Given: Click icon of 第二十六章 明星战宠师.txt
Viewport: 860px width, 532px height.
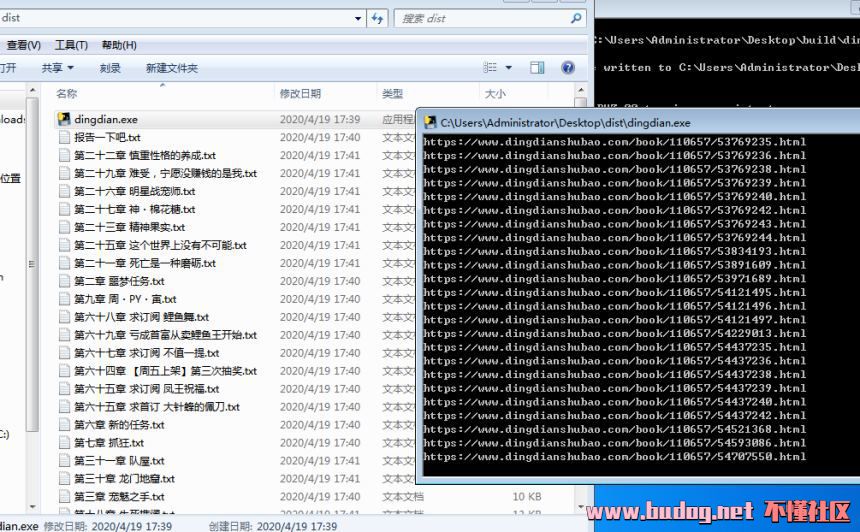Looking at the screenshot, I should pos(64,191).
